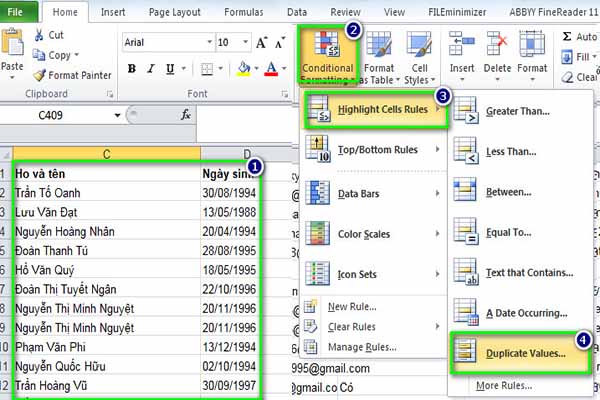
Task: Select the Text that Contains... rule
Action: point(520,273)
